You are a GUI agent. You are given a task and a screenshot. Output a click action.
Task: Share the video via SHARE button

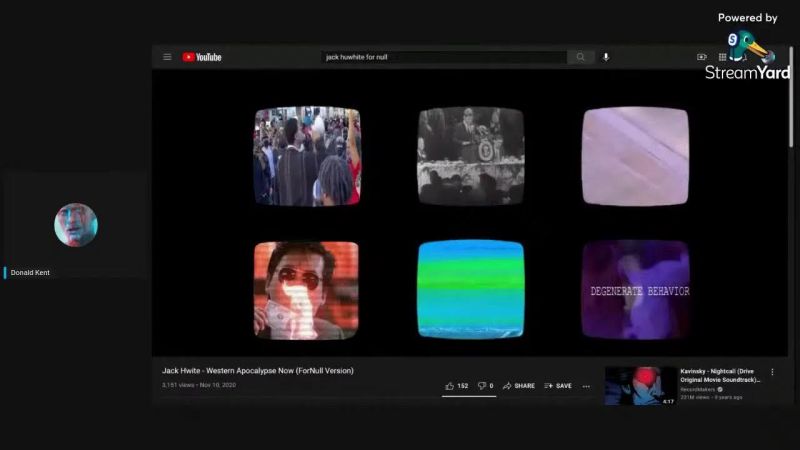519,386
